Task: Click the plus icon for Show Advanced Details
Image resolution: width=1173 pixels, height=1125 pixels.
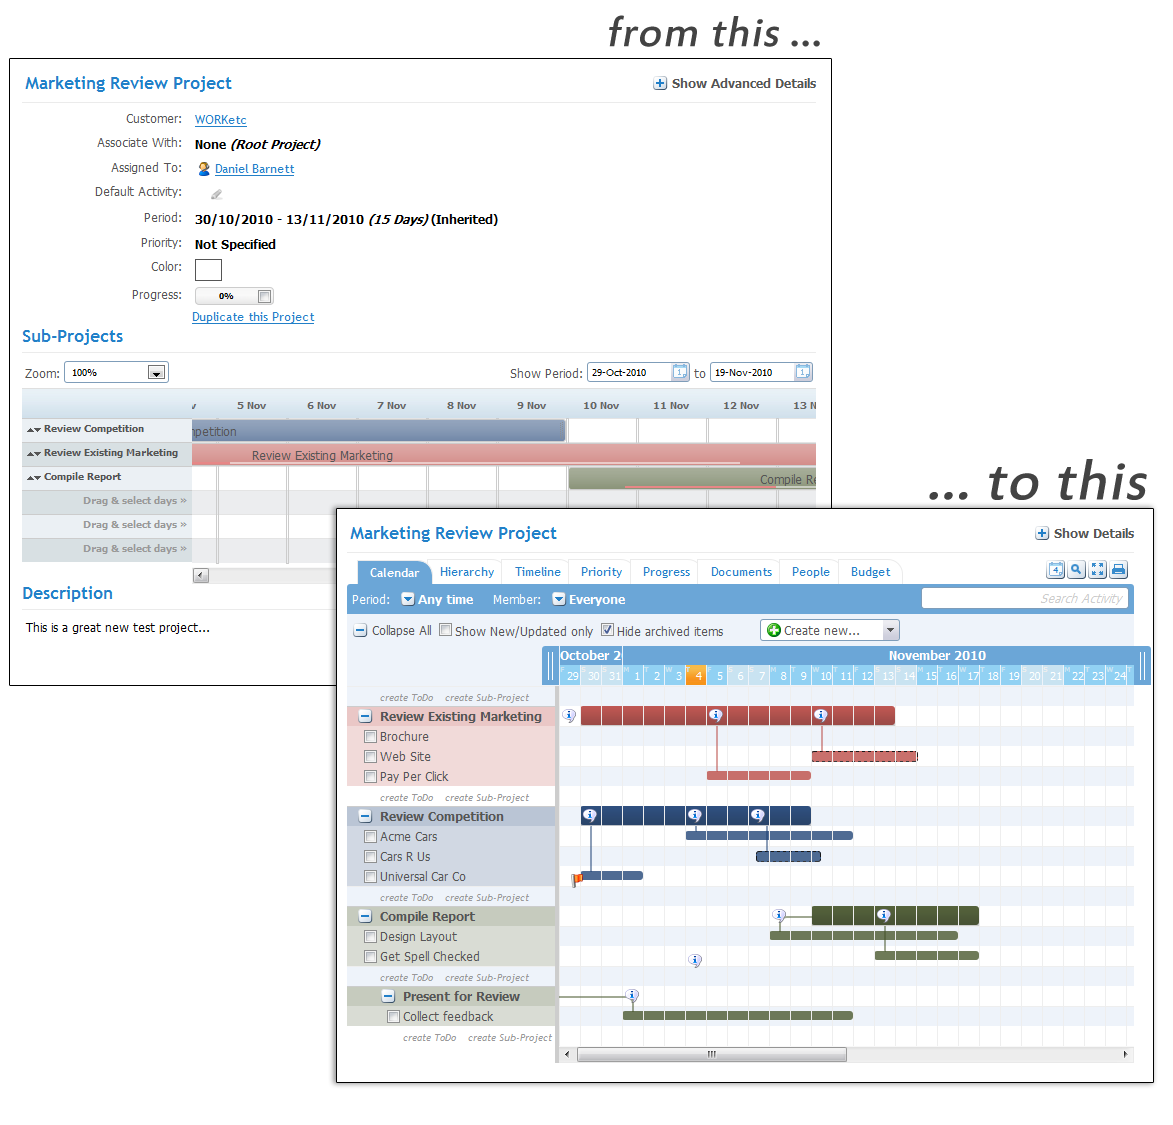Action: pos(660,84)
